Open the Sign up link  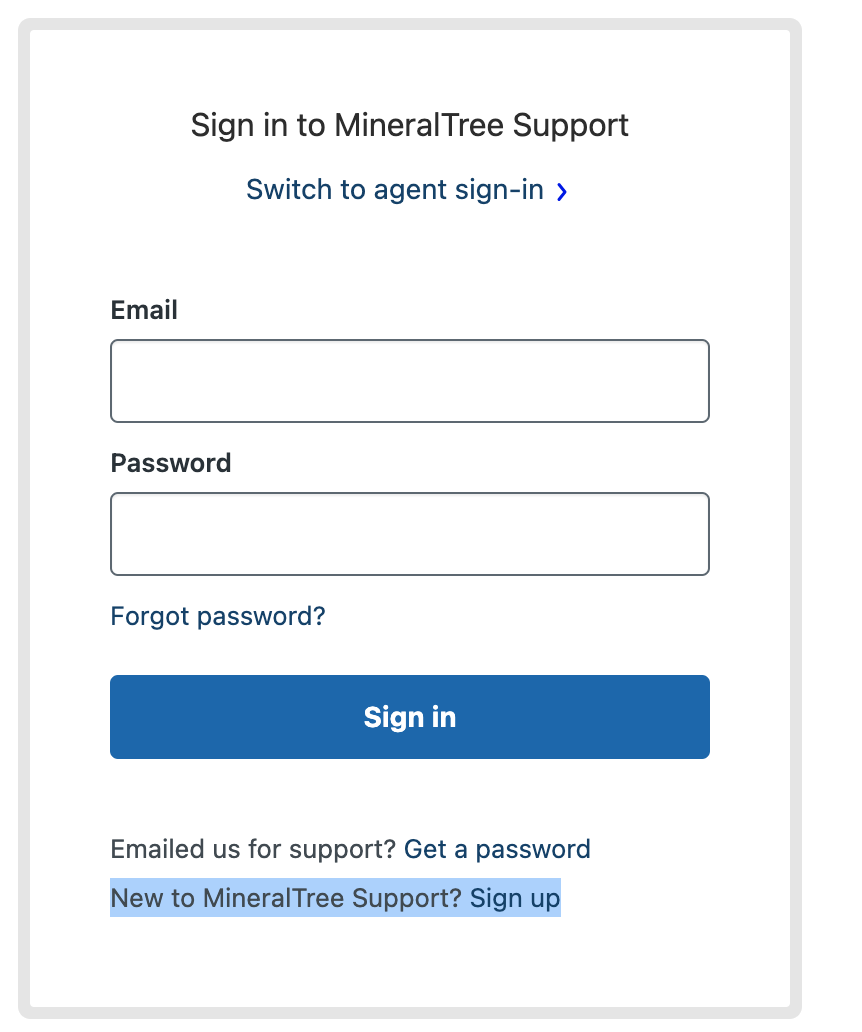515,898
